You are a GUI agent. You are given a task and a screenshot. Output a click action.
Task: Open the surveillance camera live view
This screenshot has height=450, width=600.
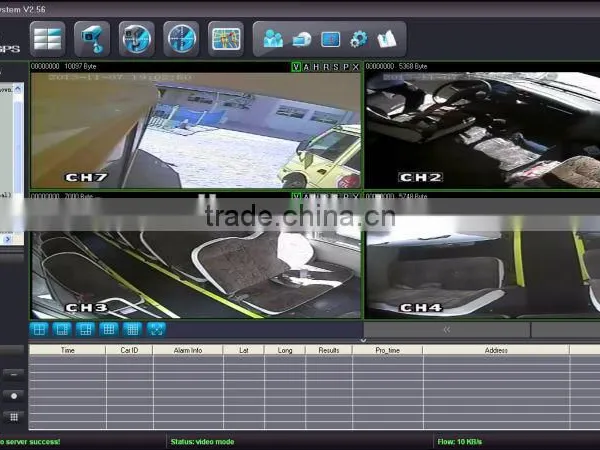coord(92,39)
